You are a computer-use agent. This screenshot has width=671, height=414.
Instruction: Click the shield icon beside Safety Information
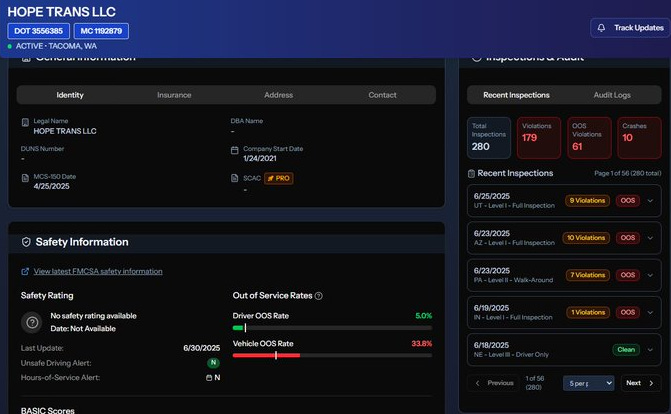click(26, 242)
